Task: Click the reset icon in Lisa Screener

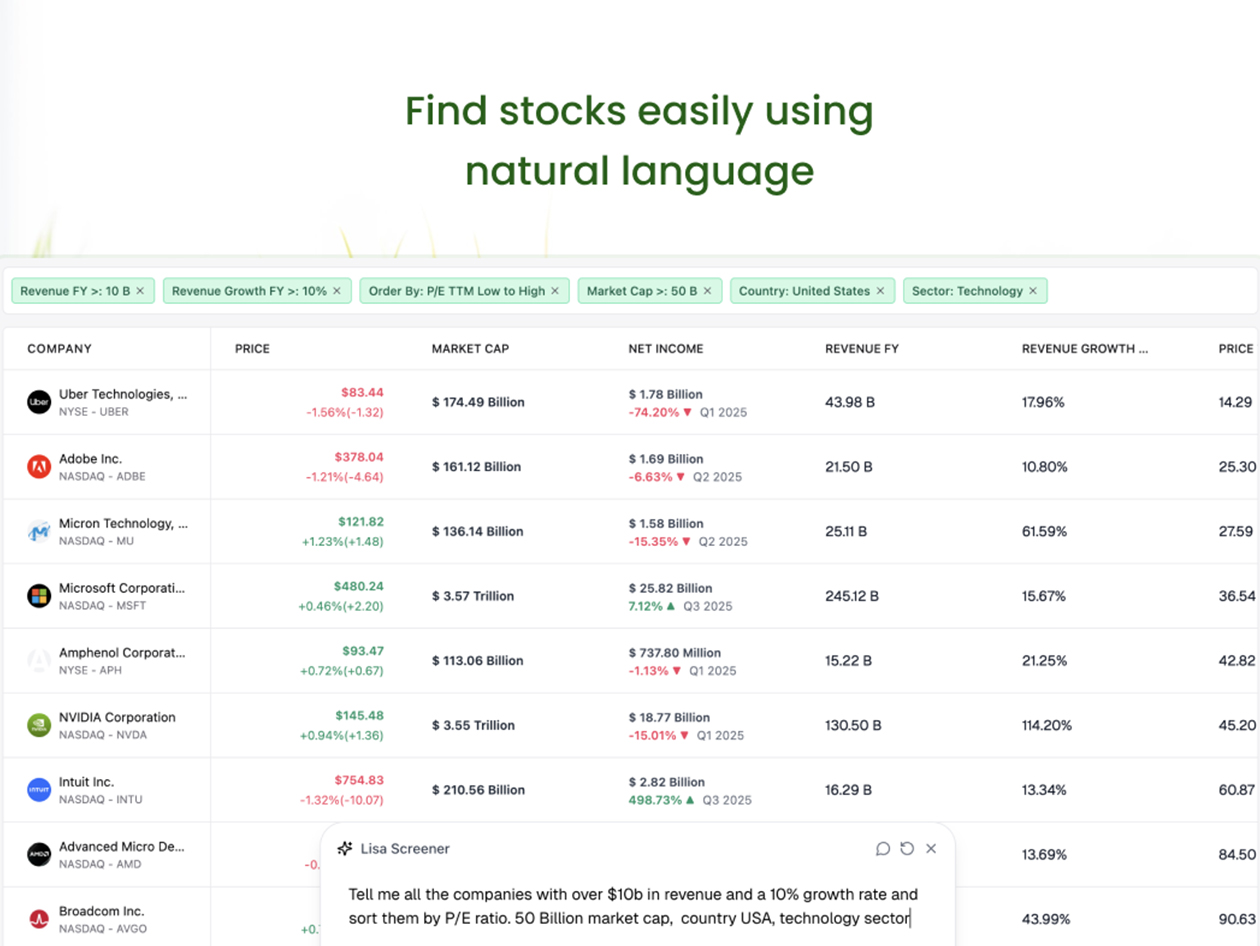Action: (907, 848)
